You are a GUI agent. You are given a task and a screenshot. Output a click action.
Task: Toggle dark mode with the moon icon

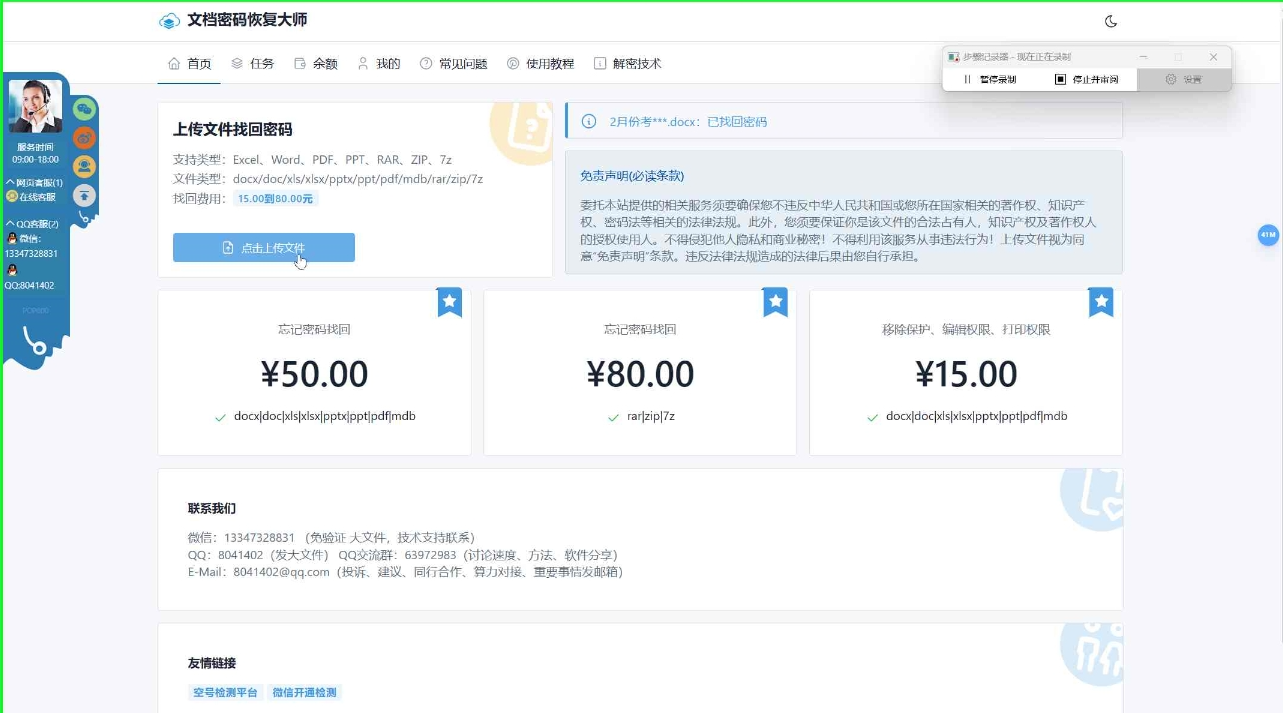coord(1110,21)
